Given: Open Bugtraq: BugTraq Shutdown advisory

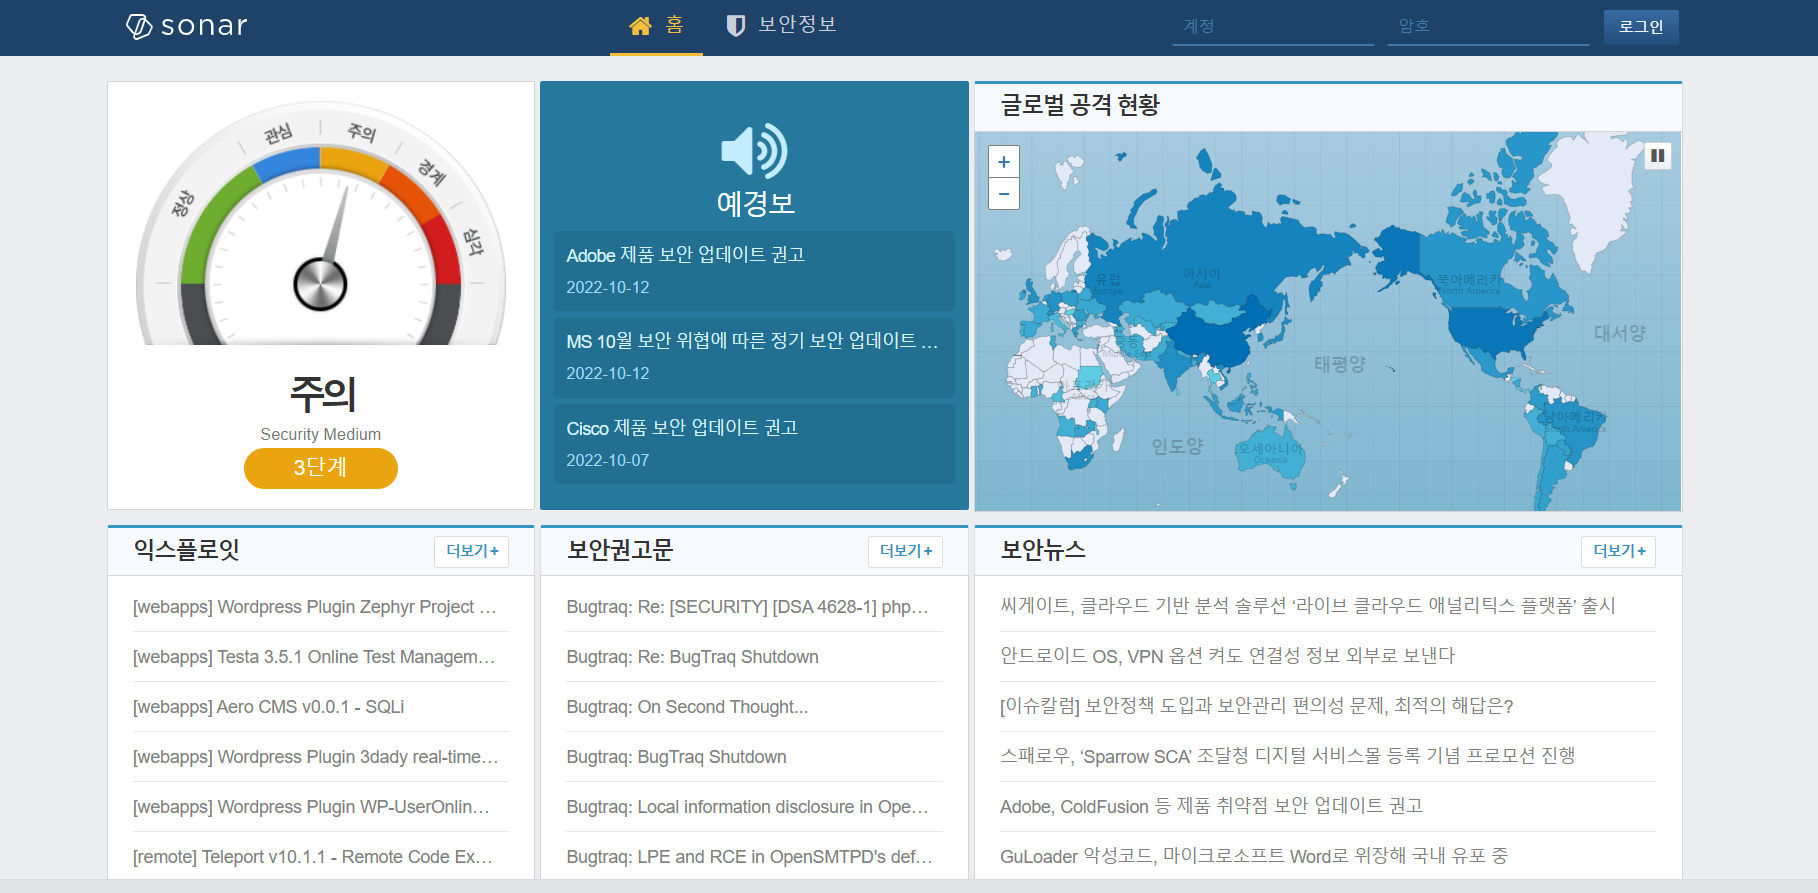Looking at the screenshot, I should 677,757.
